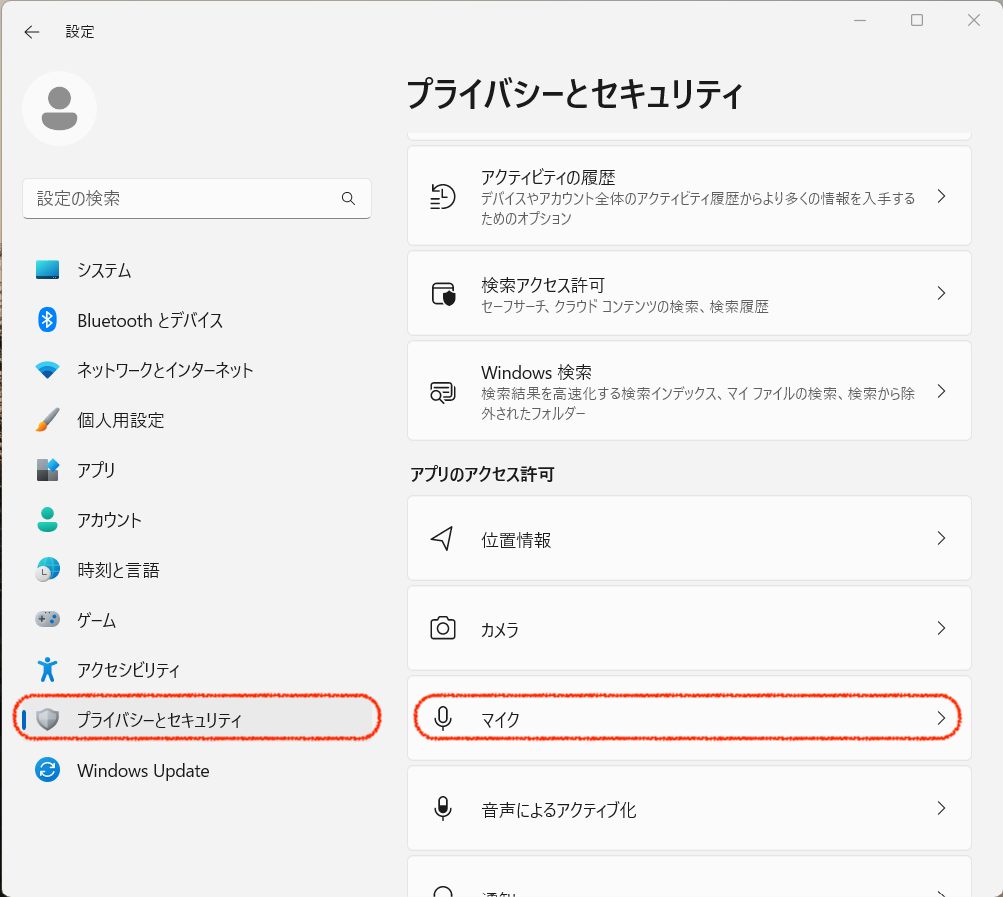Close the Settings window
Viewport: 1003px width, 897px height.
coord(974,20)
